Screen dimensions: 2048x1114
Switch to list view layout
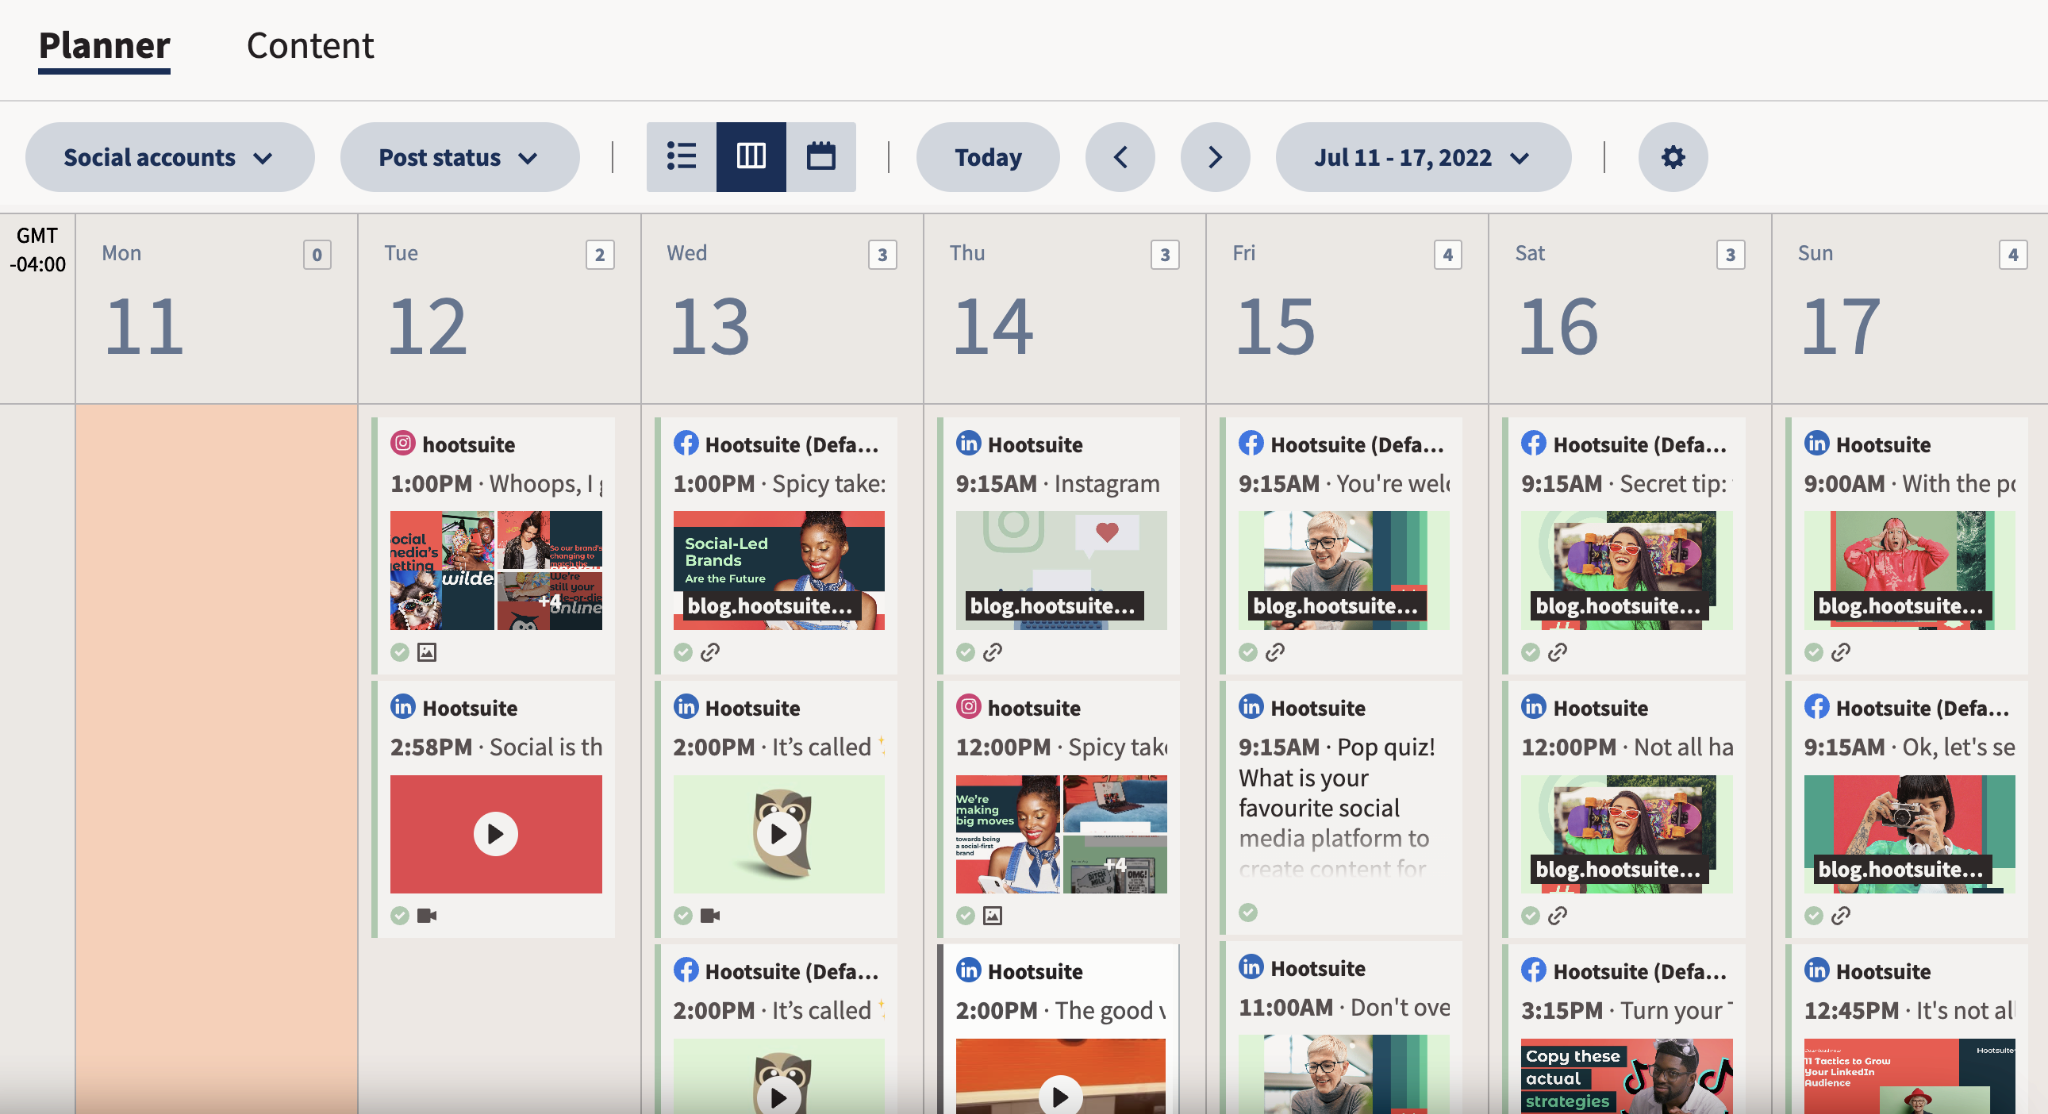pos(682,155)
